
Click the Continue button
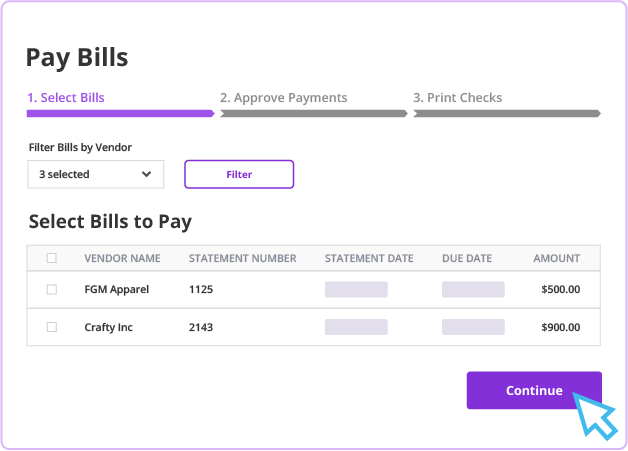pyautogui.click(x=534, y=390)
